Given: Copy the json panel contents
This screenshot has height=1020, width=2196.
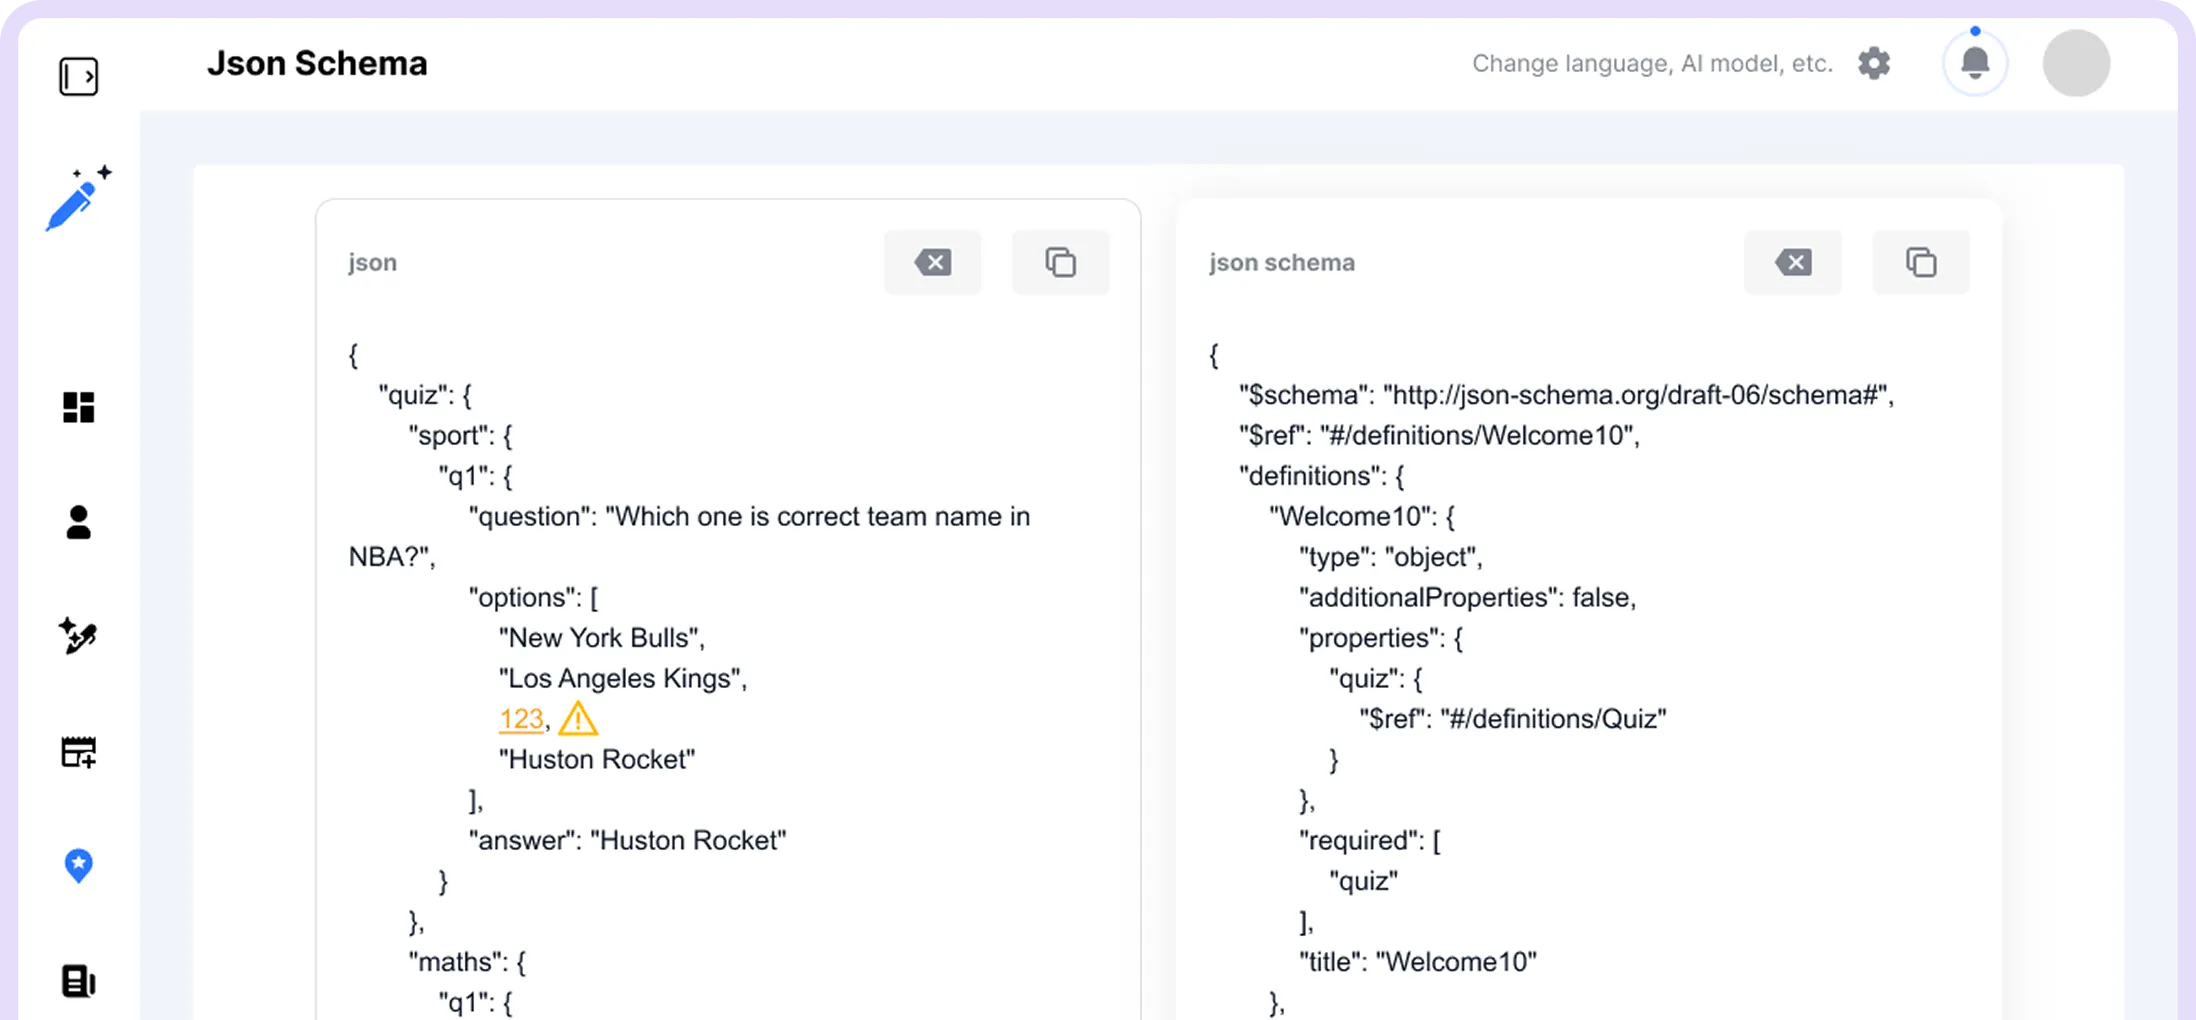Looking at the screenshot, I should click(x=1060, y=262).
